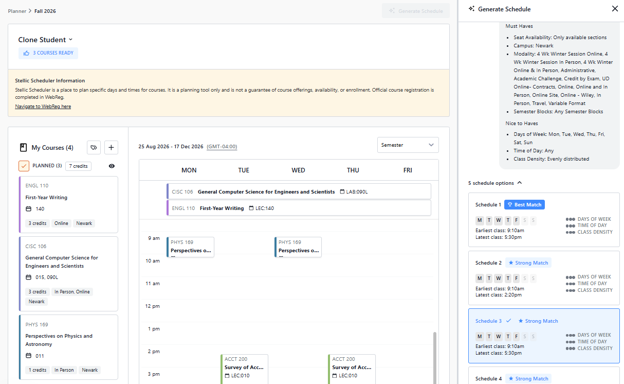Select the TUE column header
The height and width of the screenshot is (384, 624).
pos(244,170)
